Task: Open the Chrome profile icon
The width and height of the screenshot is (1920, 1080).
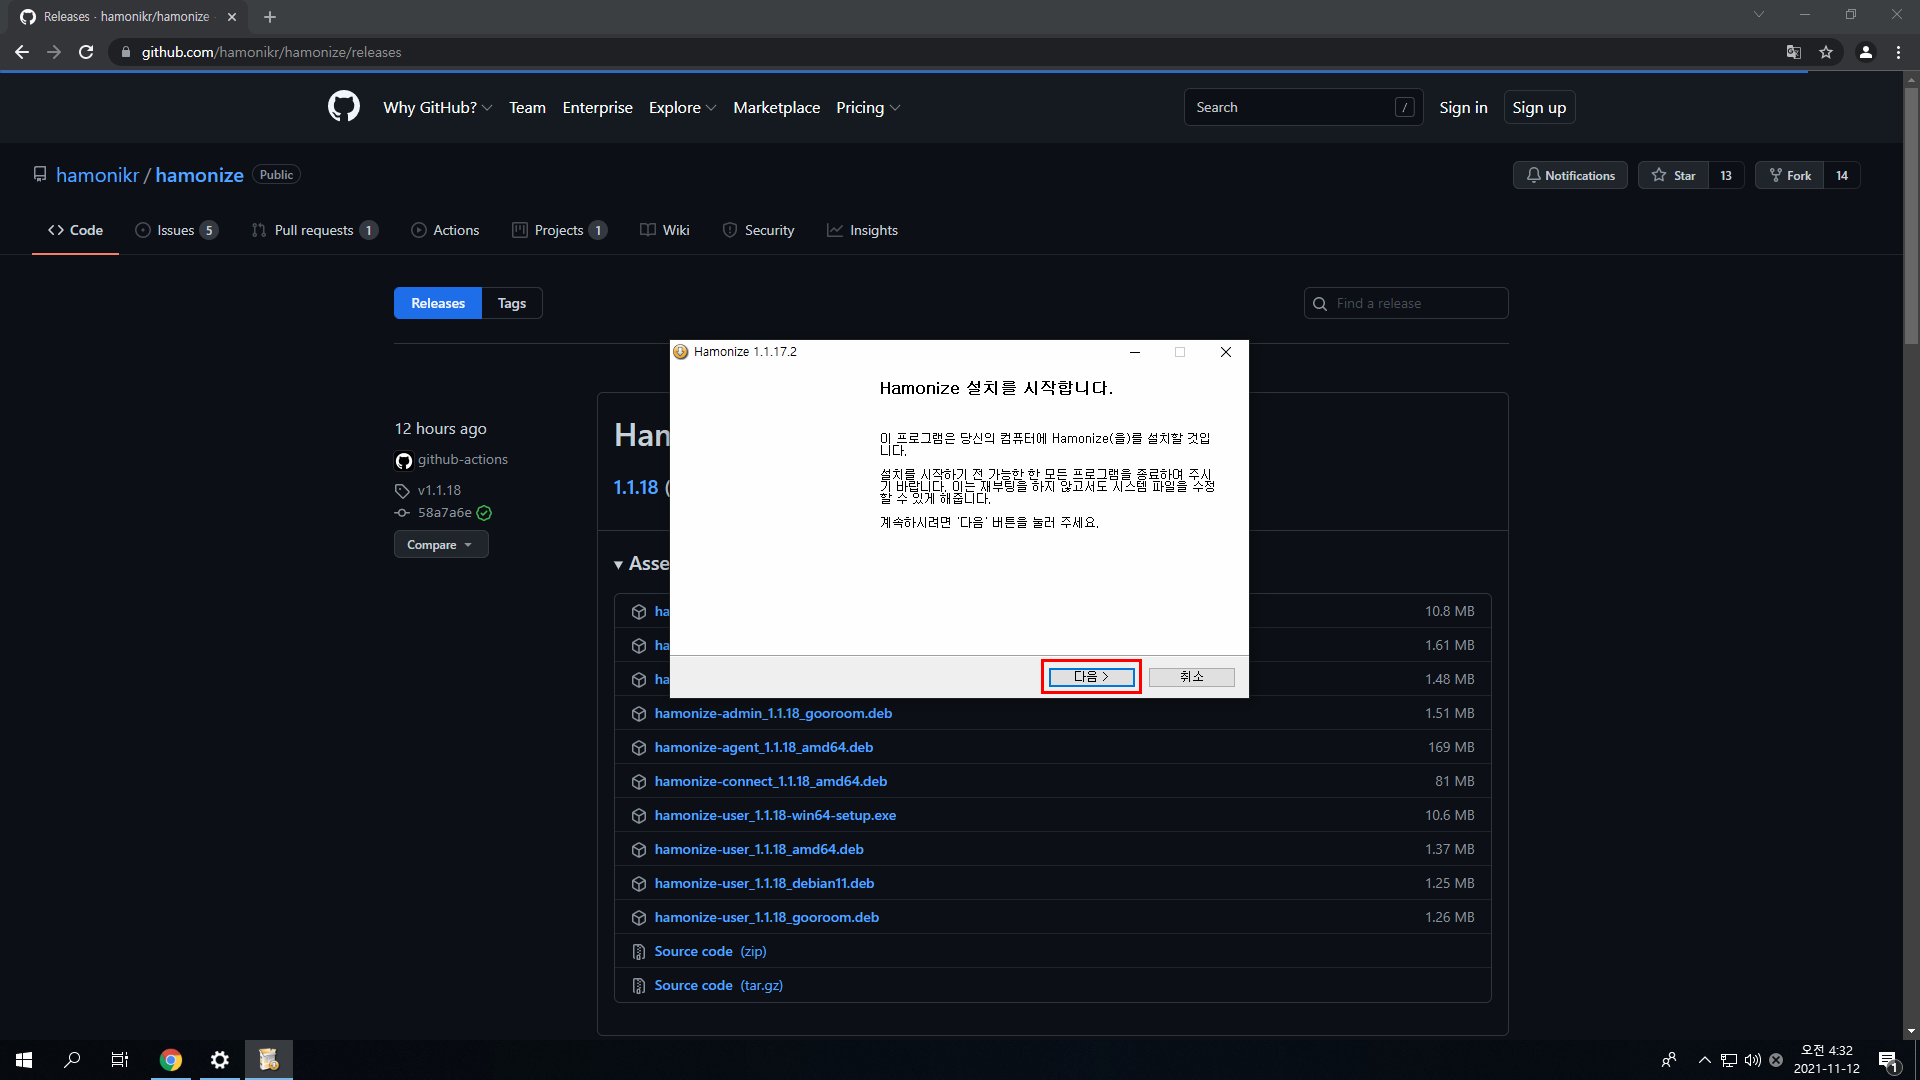Action: (x=1866, y=52)
